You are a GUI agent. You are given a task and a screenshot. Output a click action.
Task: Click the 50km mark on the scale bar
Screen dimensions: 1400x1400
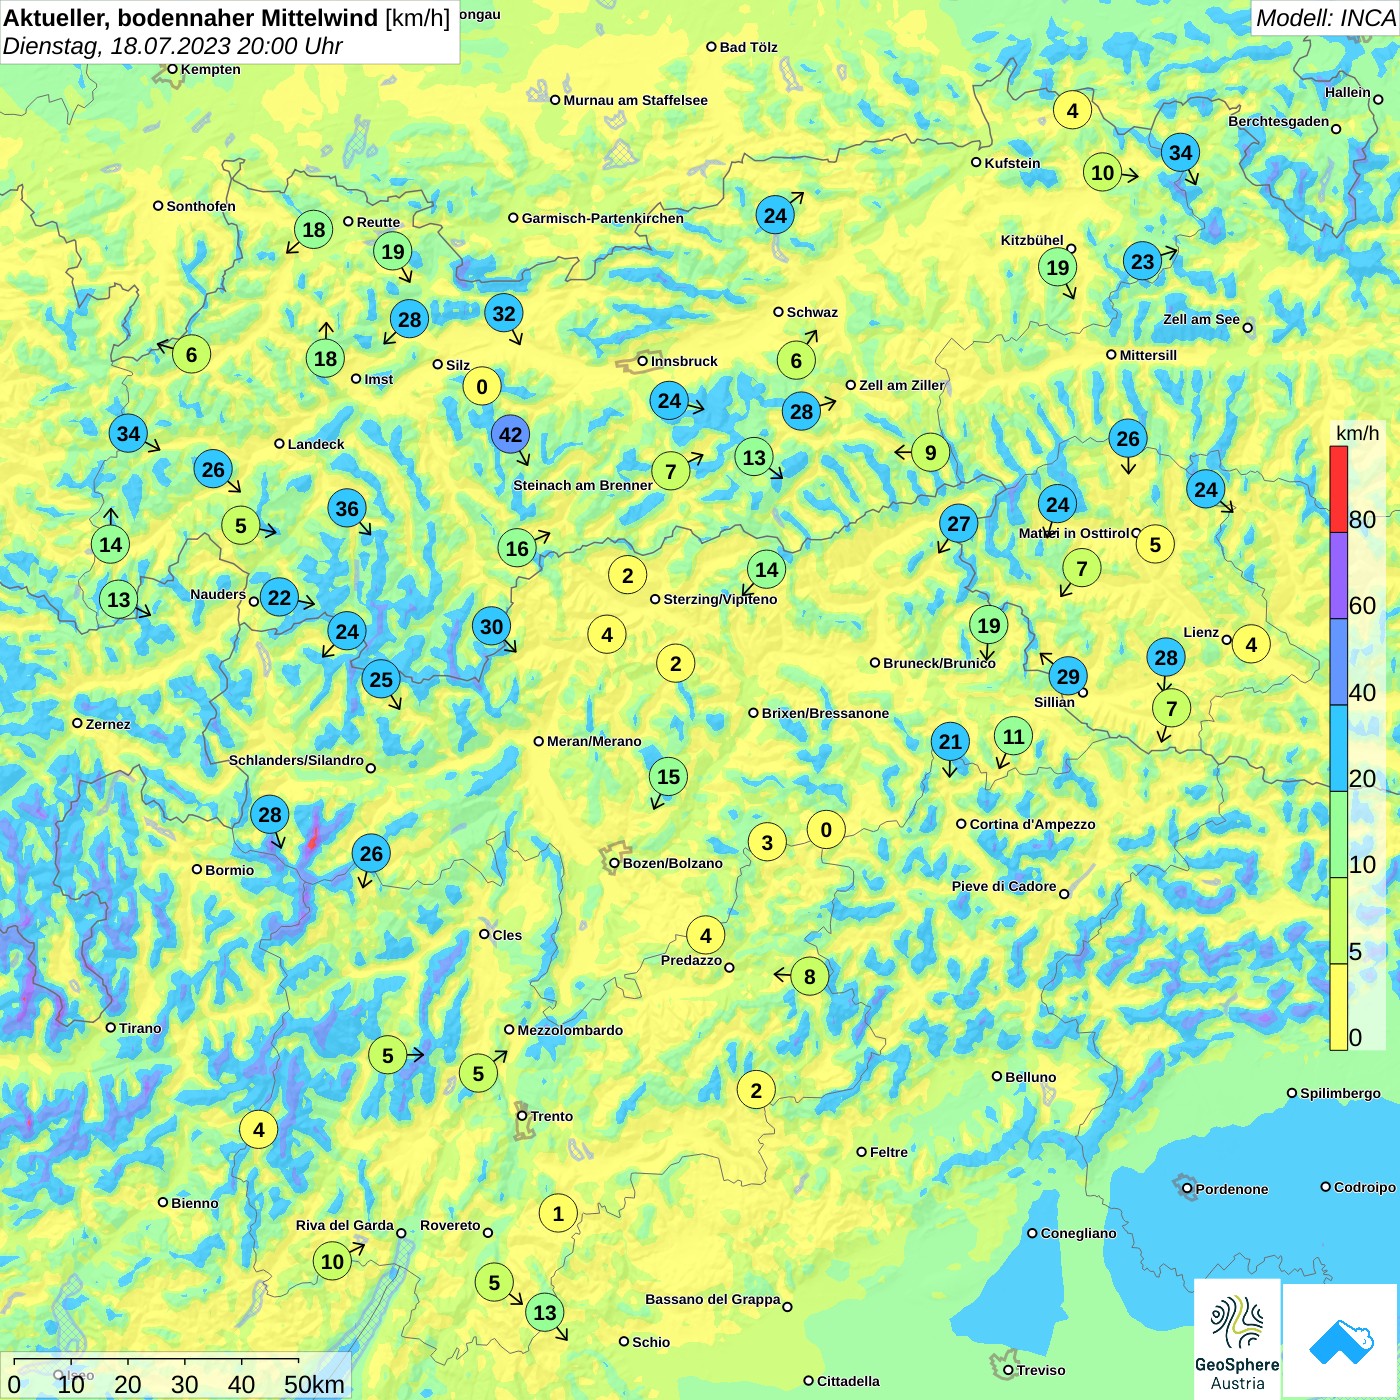point(314,1384)
